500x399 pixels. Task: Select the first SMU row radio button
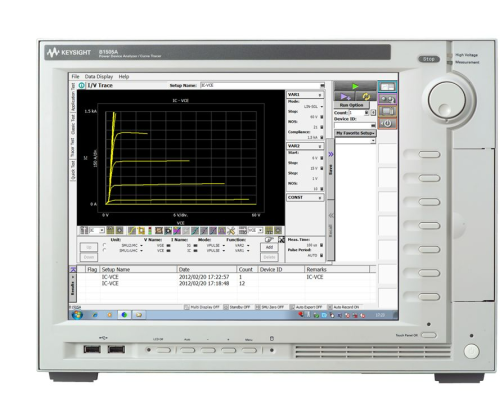[104, 245]
